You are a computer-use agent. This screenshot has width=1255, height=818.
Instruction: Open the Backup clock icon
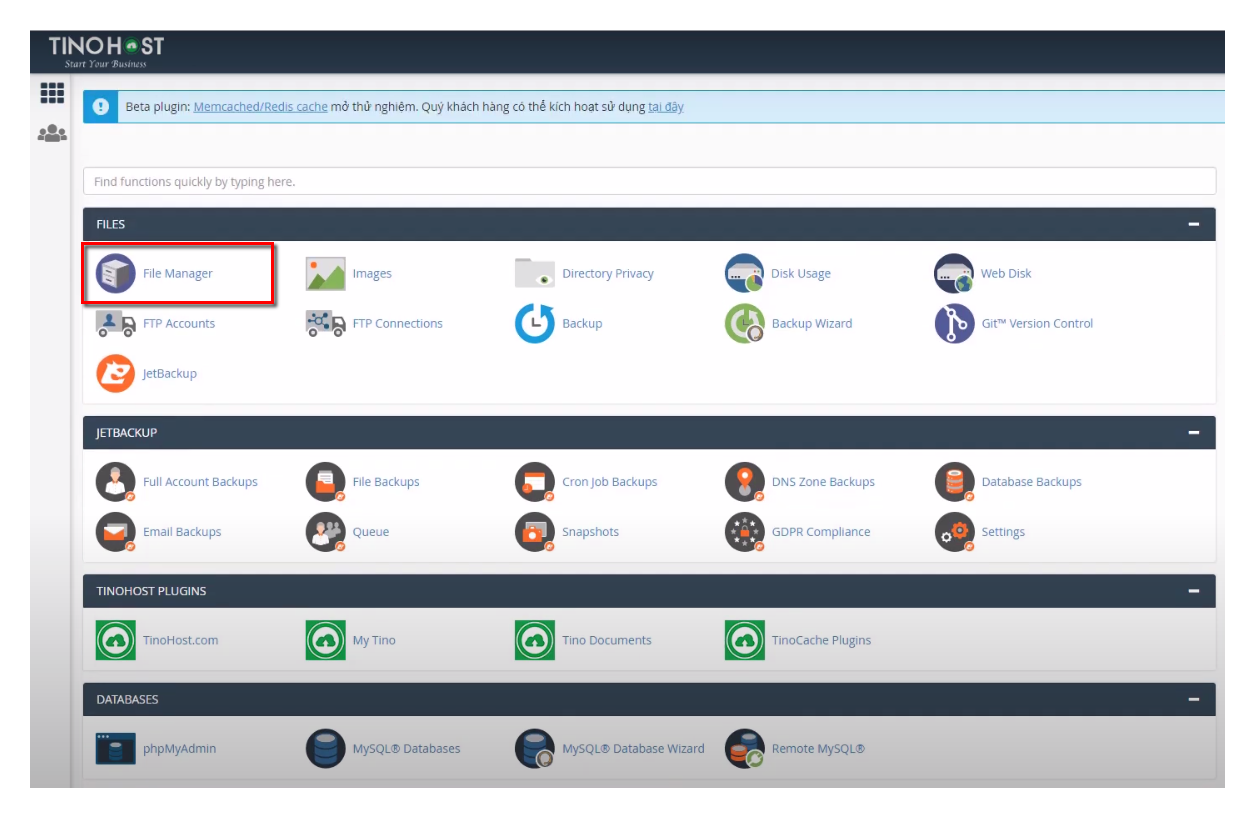(535, 323)
